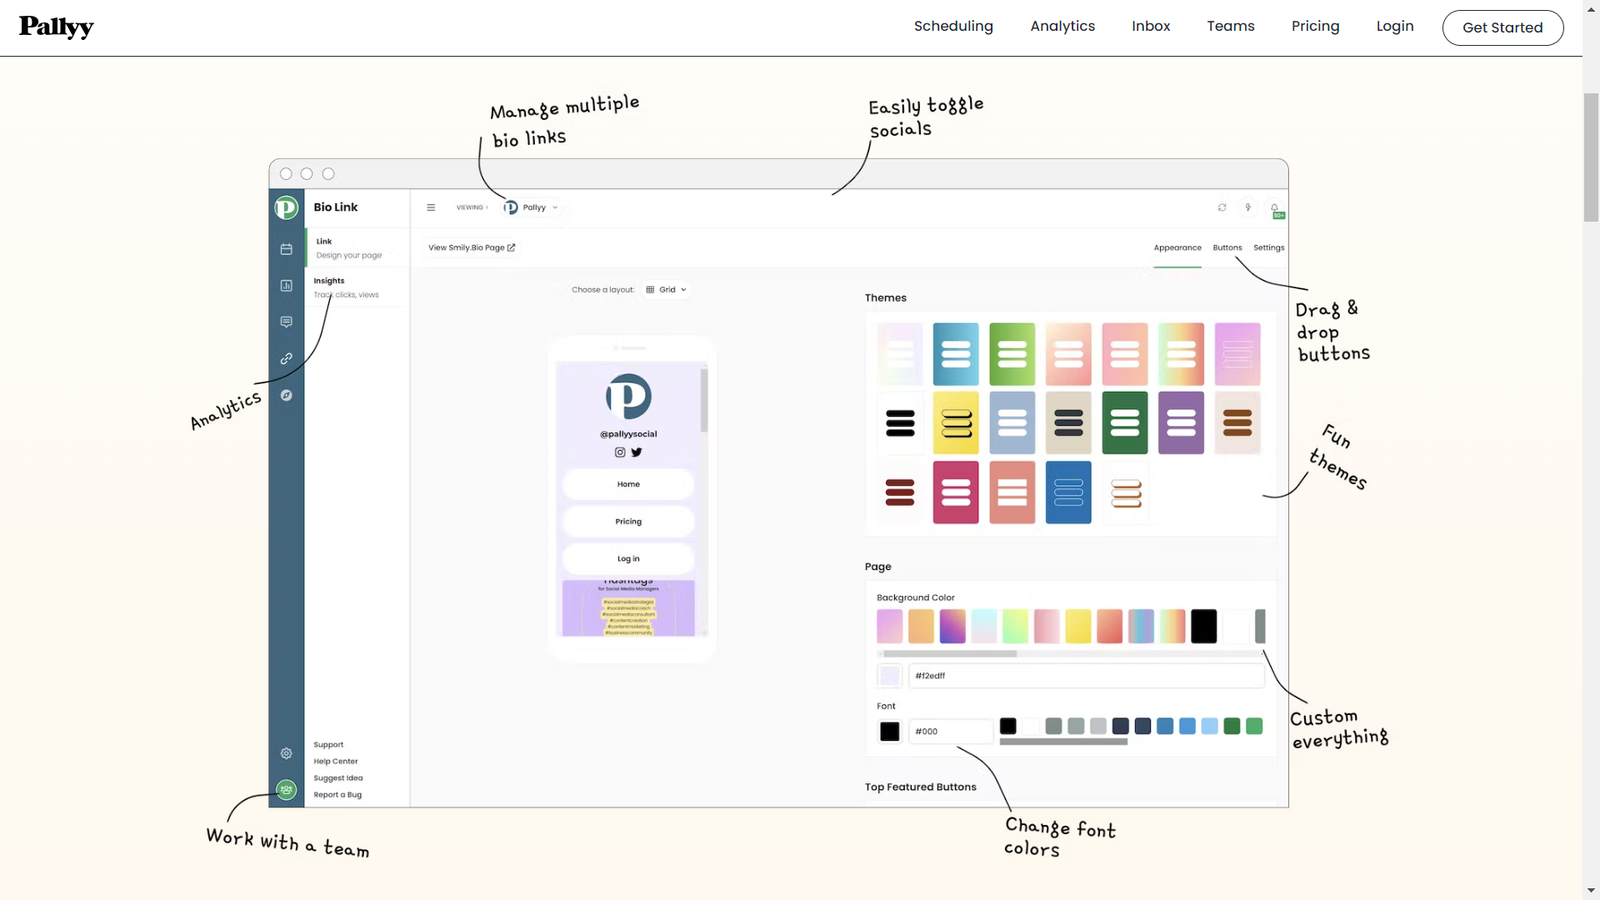
Task: Open Scheduling in the site navigation
Action: (953, 26)
